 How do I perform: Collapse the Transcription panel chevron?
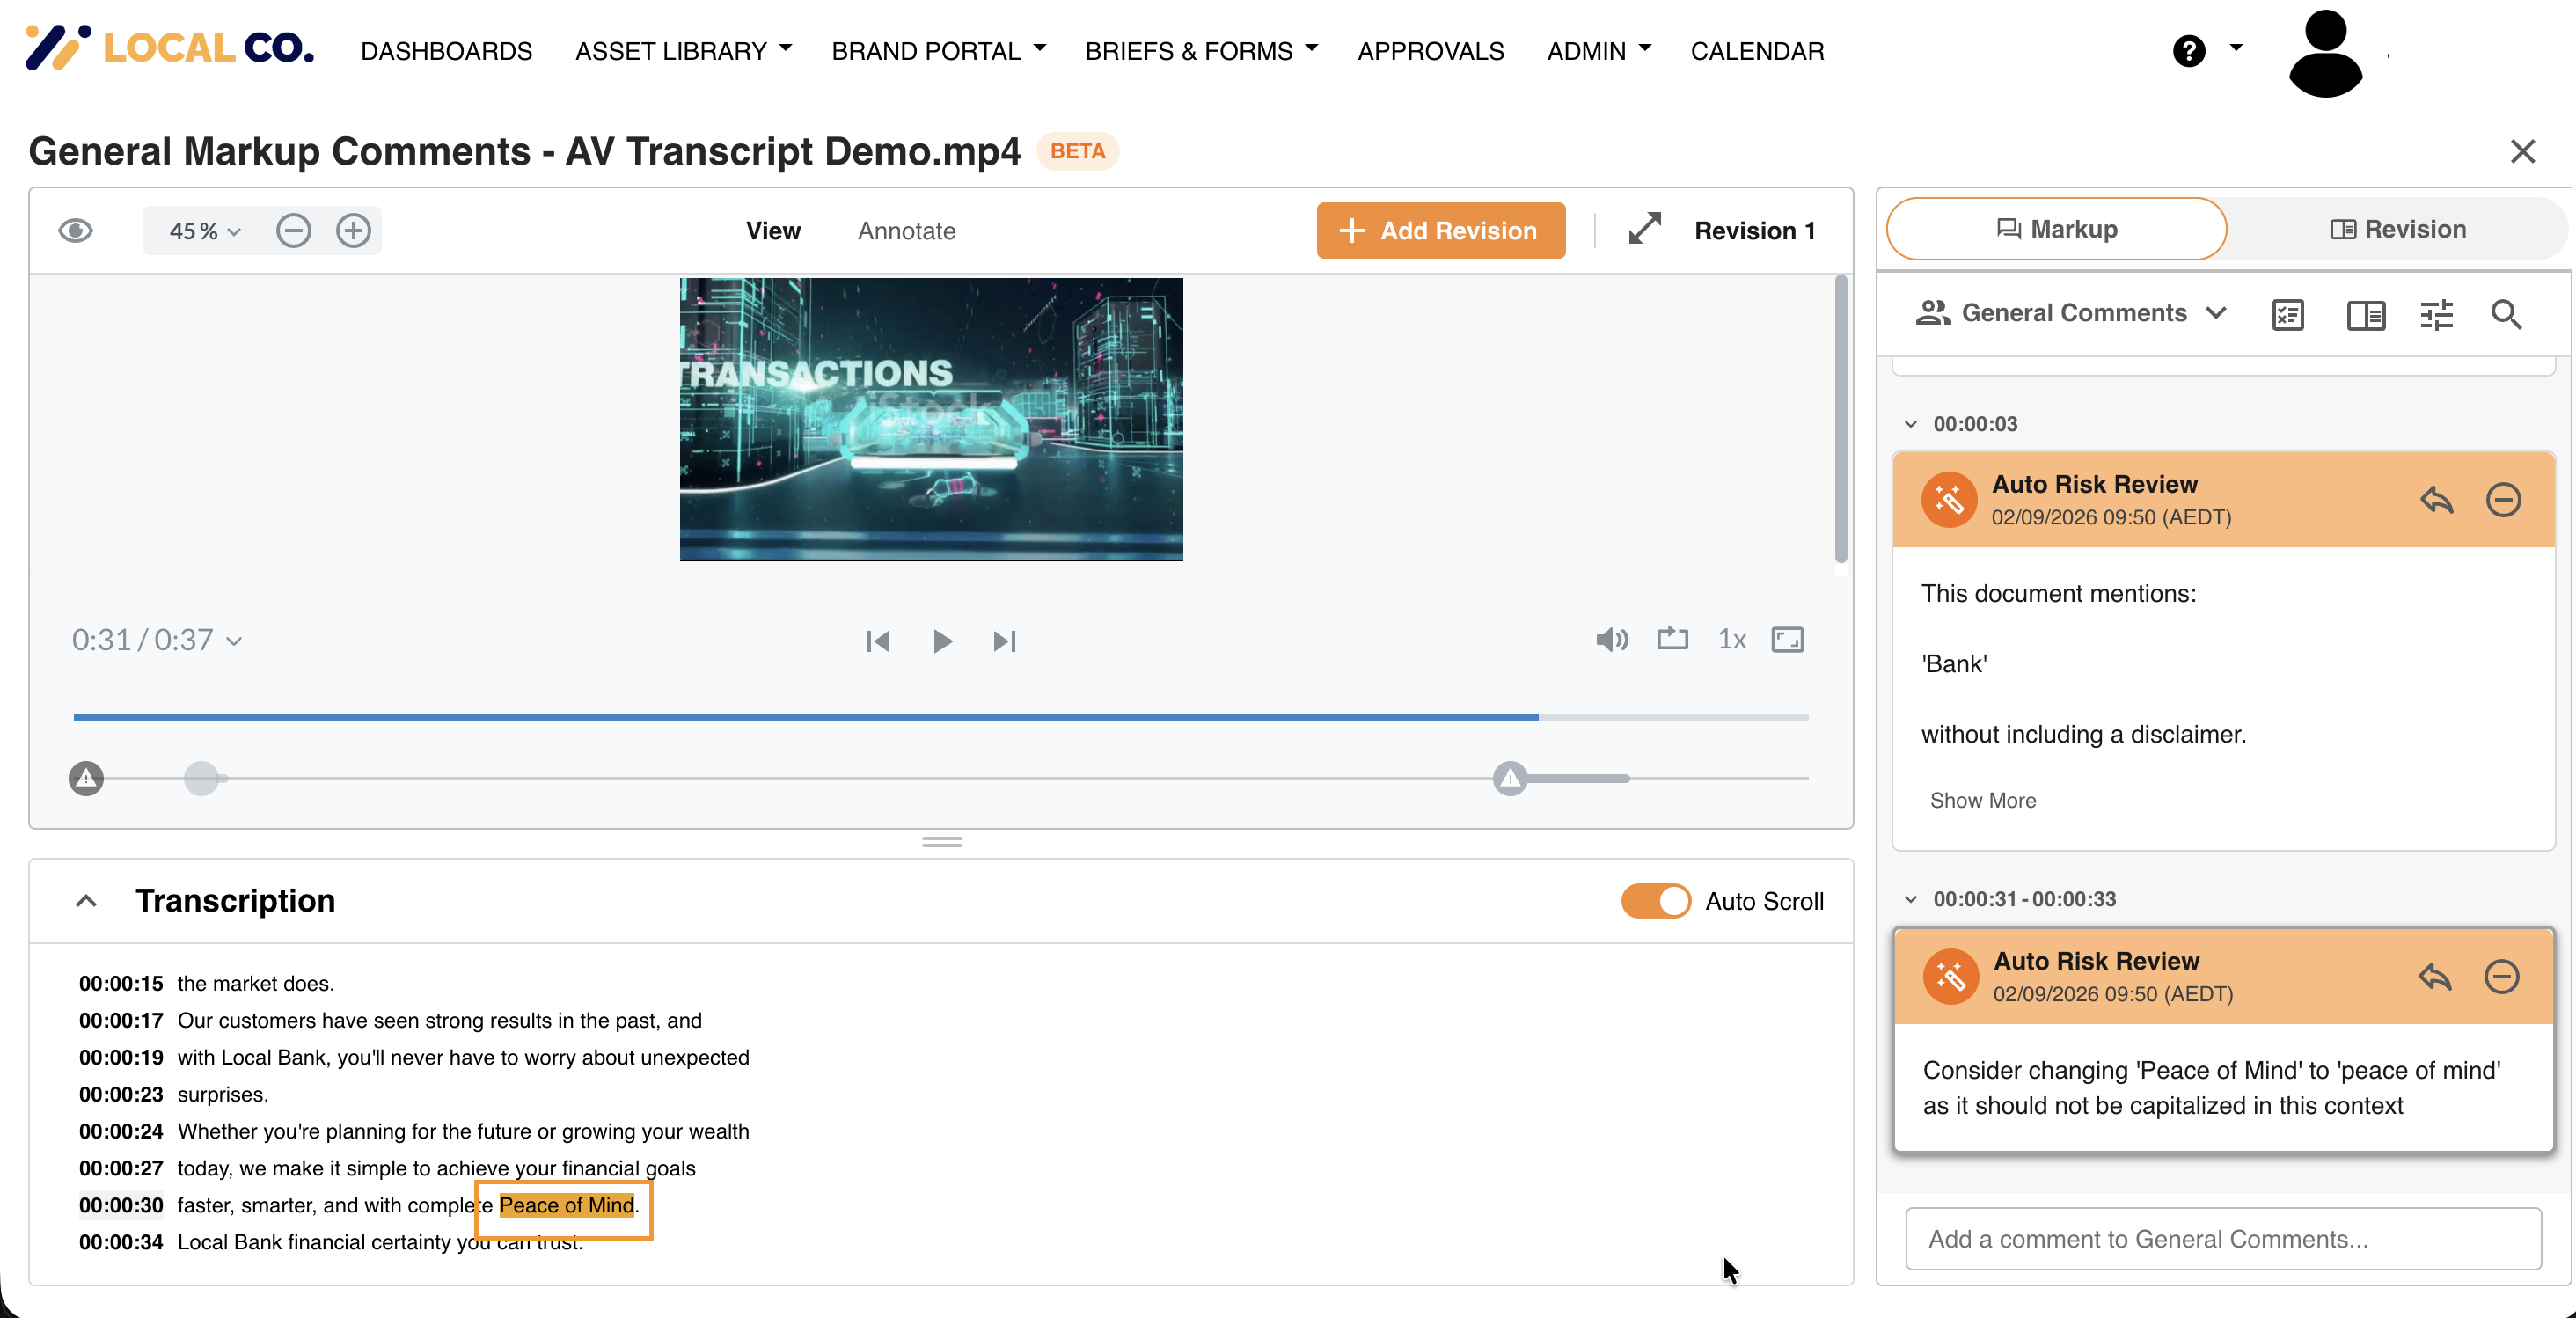[x=87, y=901]
